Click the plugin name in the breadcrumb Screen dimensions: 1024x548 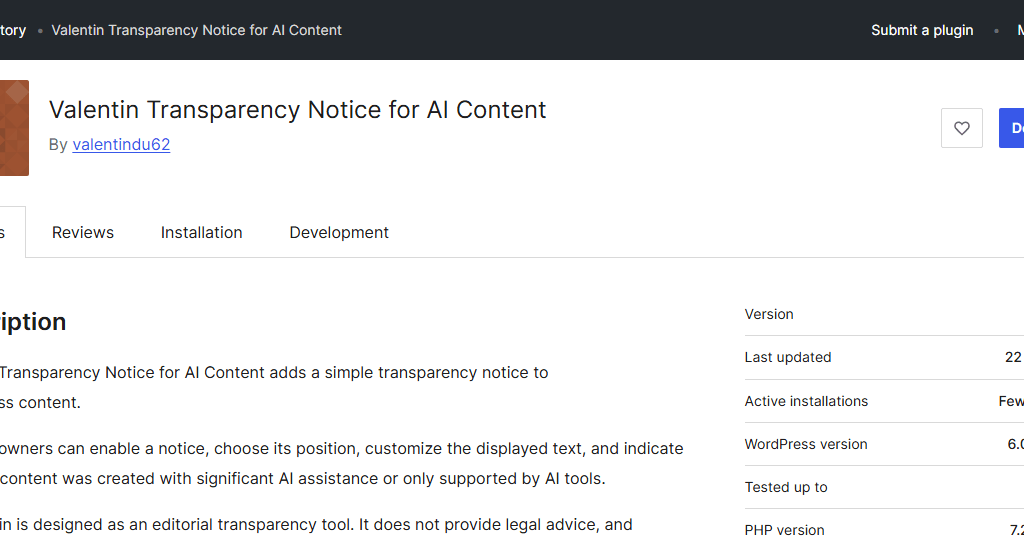point(197,30)
